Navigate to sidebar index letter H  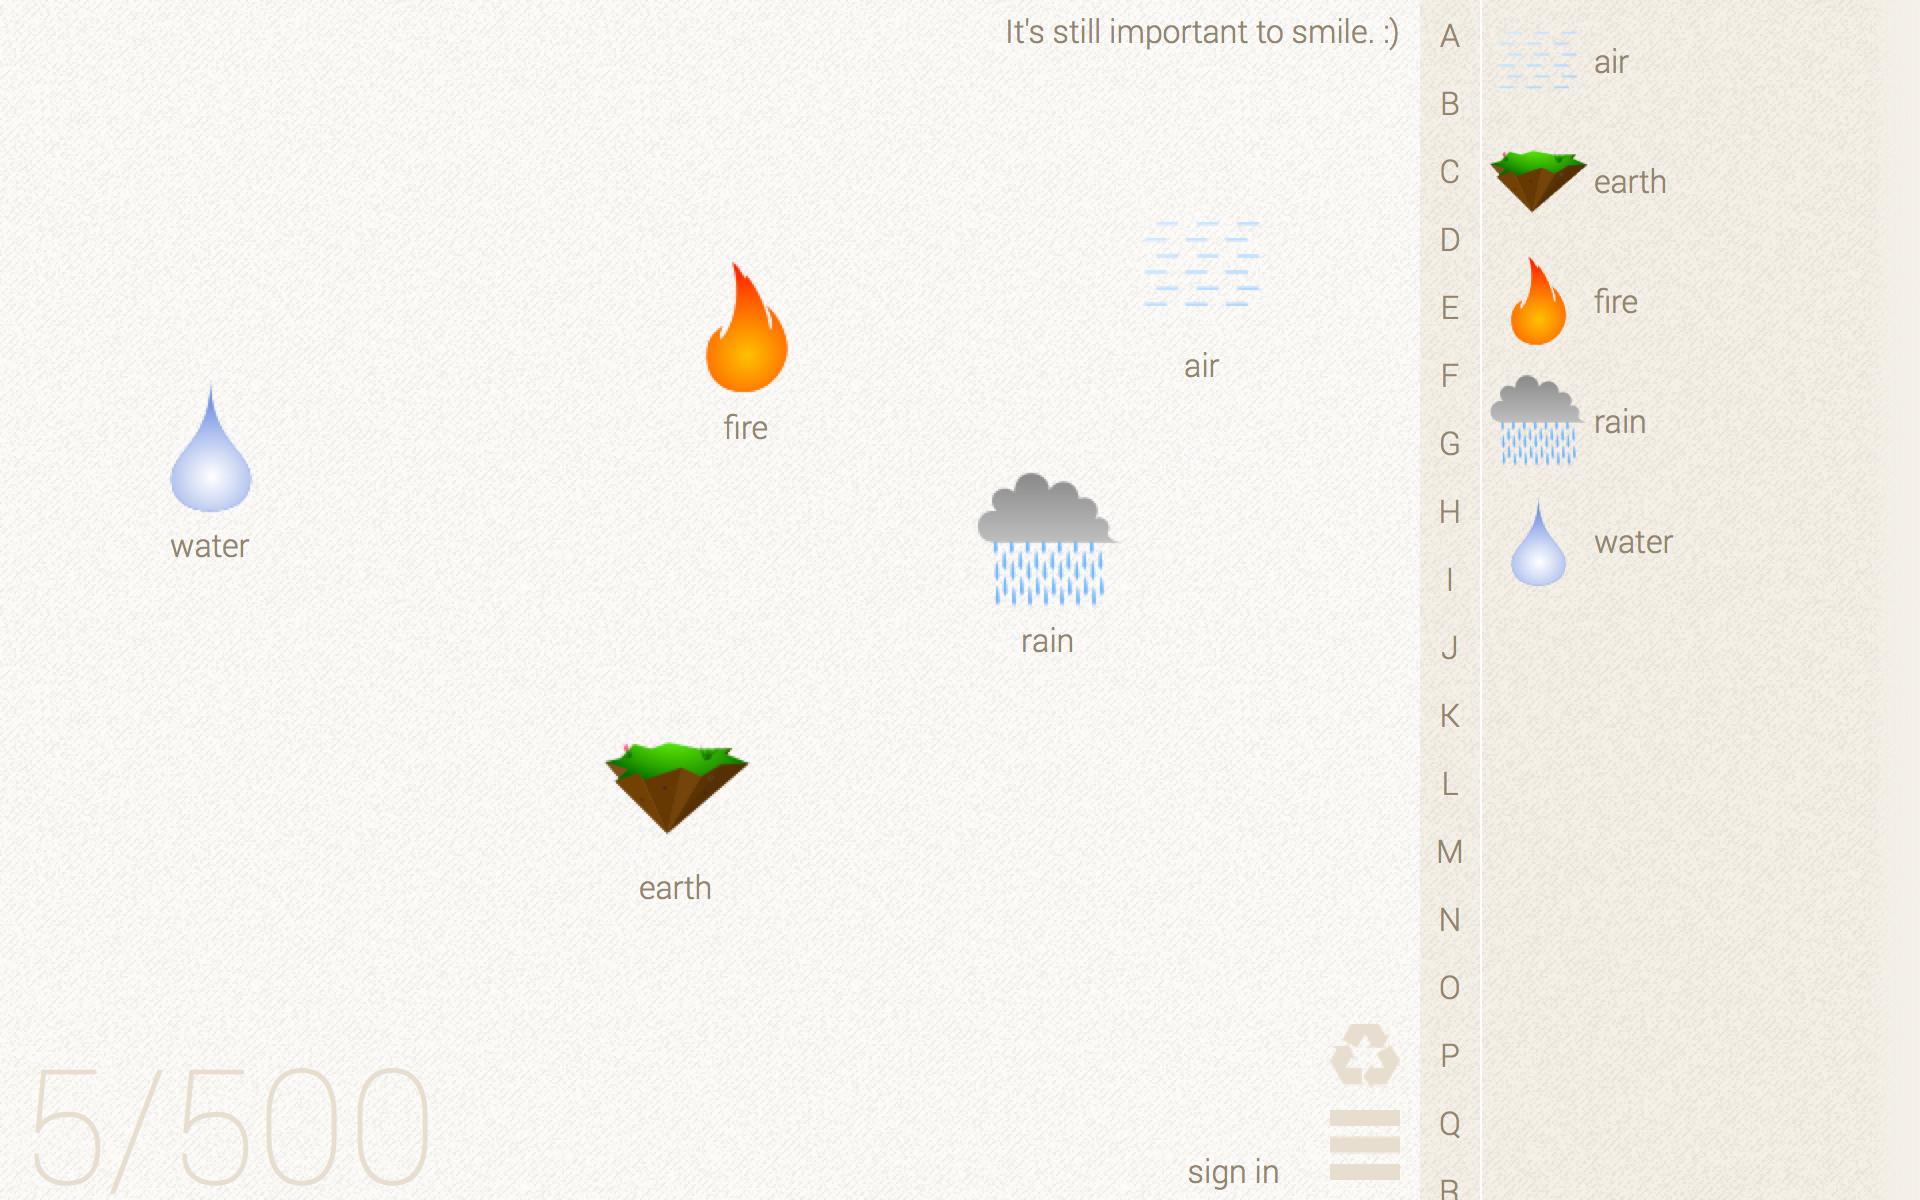click(1449, 510)
